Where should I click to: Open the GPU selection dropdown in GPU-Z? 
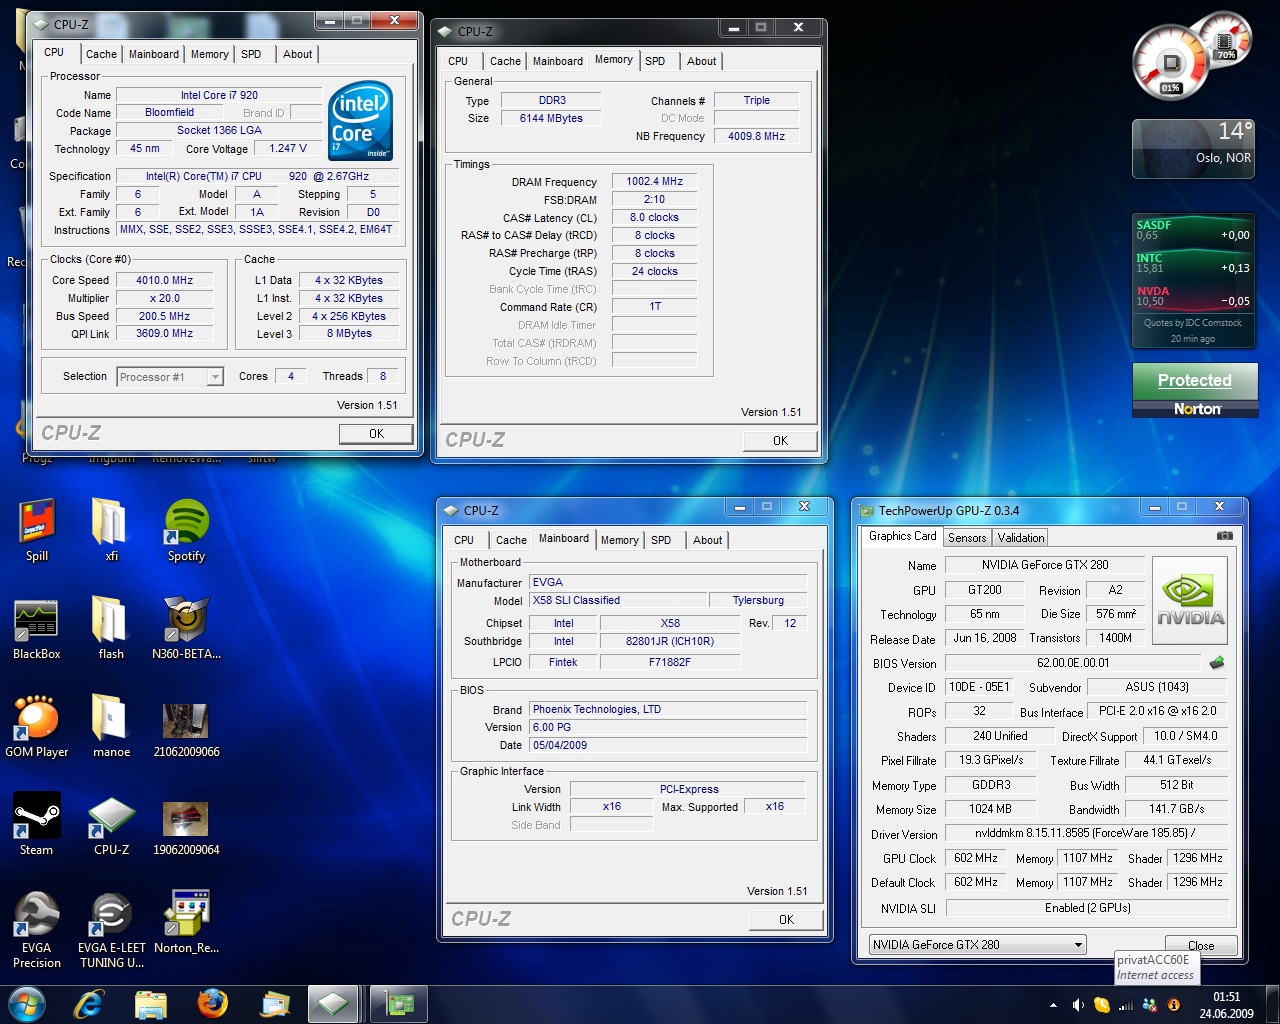coord(977,944)
